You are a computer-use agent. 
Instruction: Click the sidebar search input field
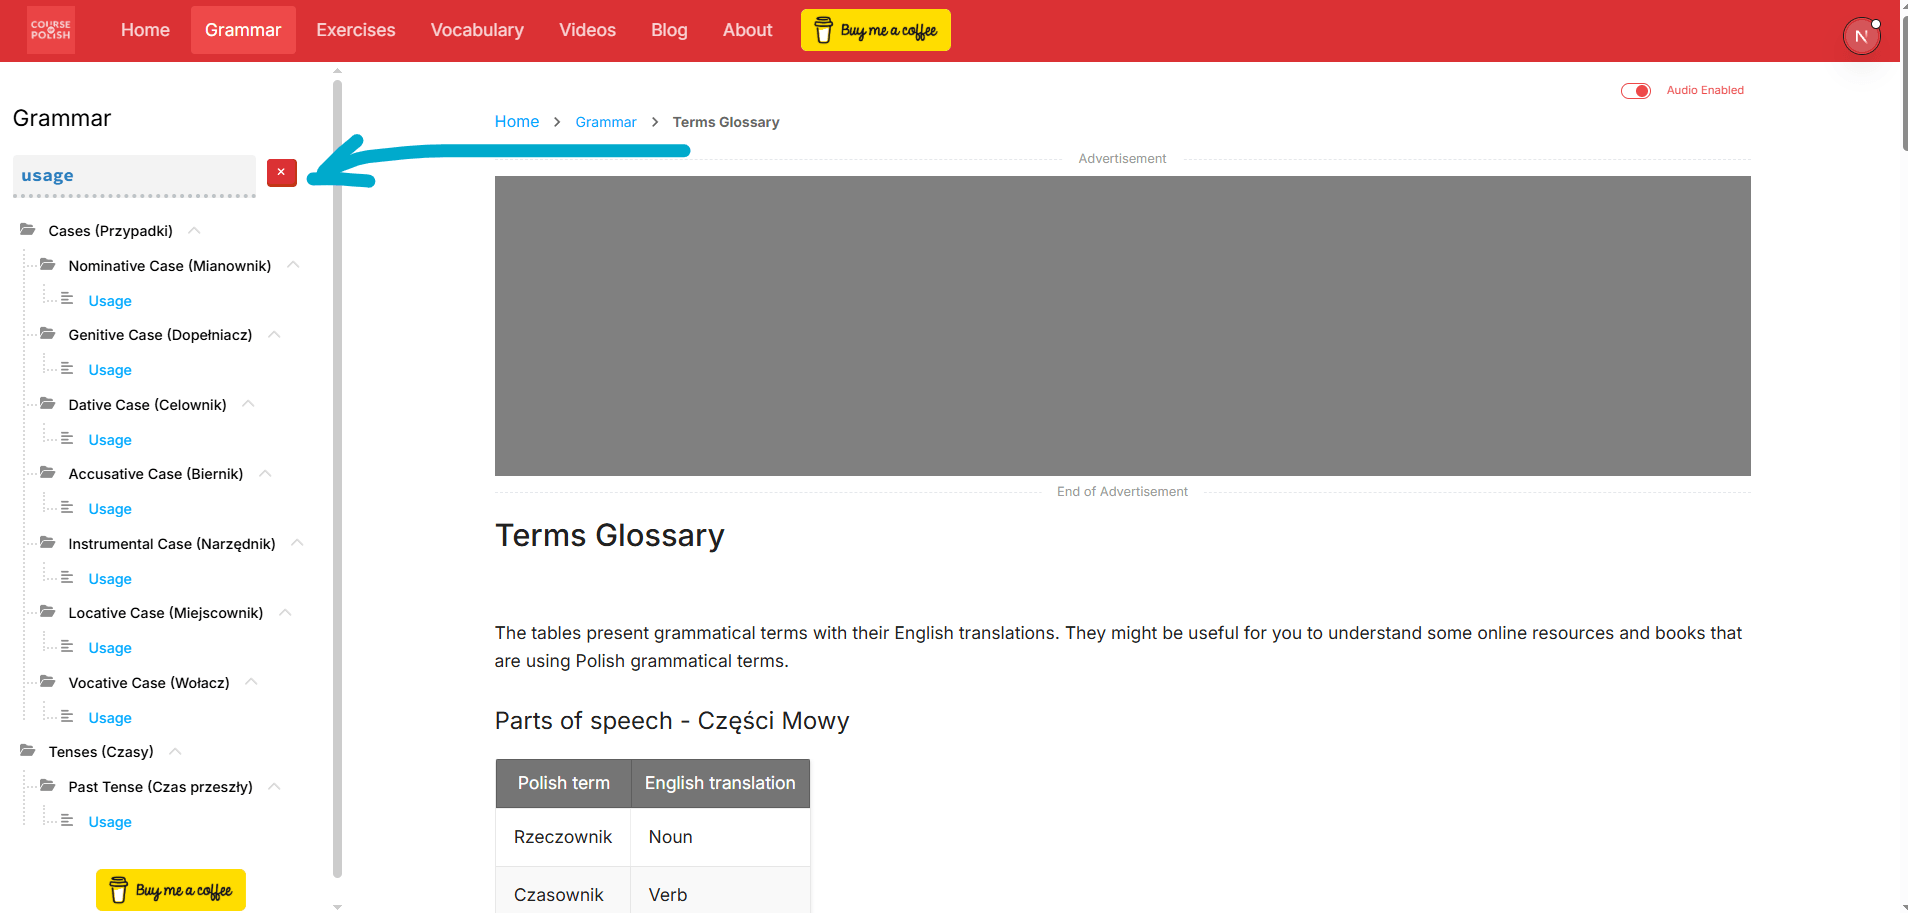click(134, 175)
